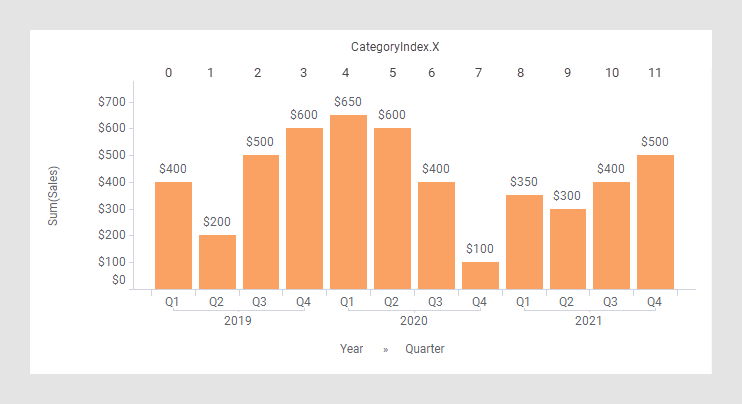
Task: Select the 2021 year label
Action: tap(588, 321)
